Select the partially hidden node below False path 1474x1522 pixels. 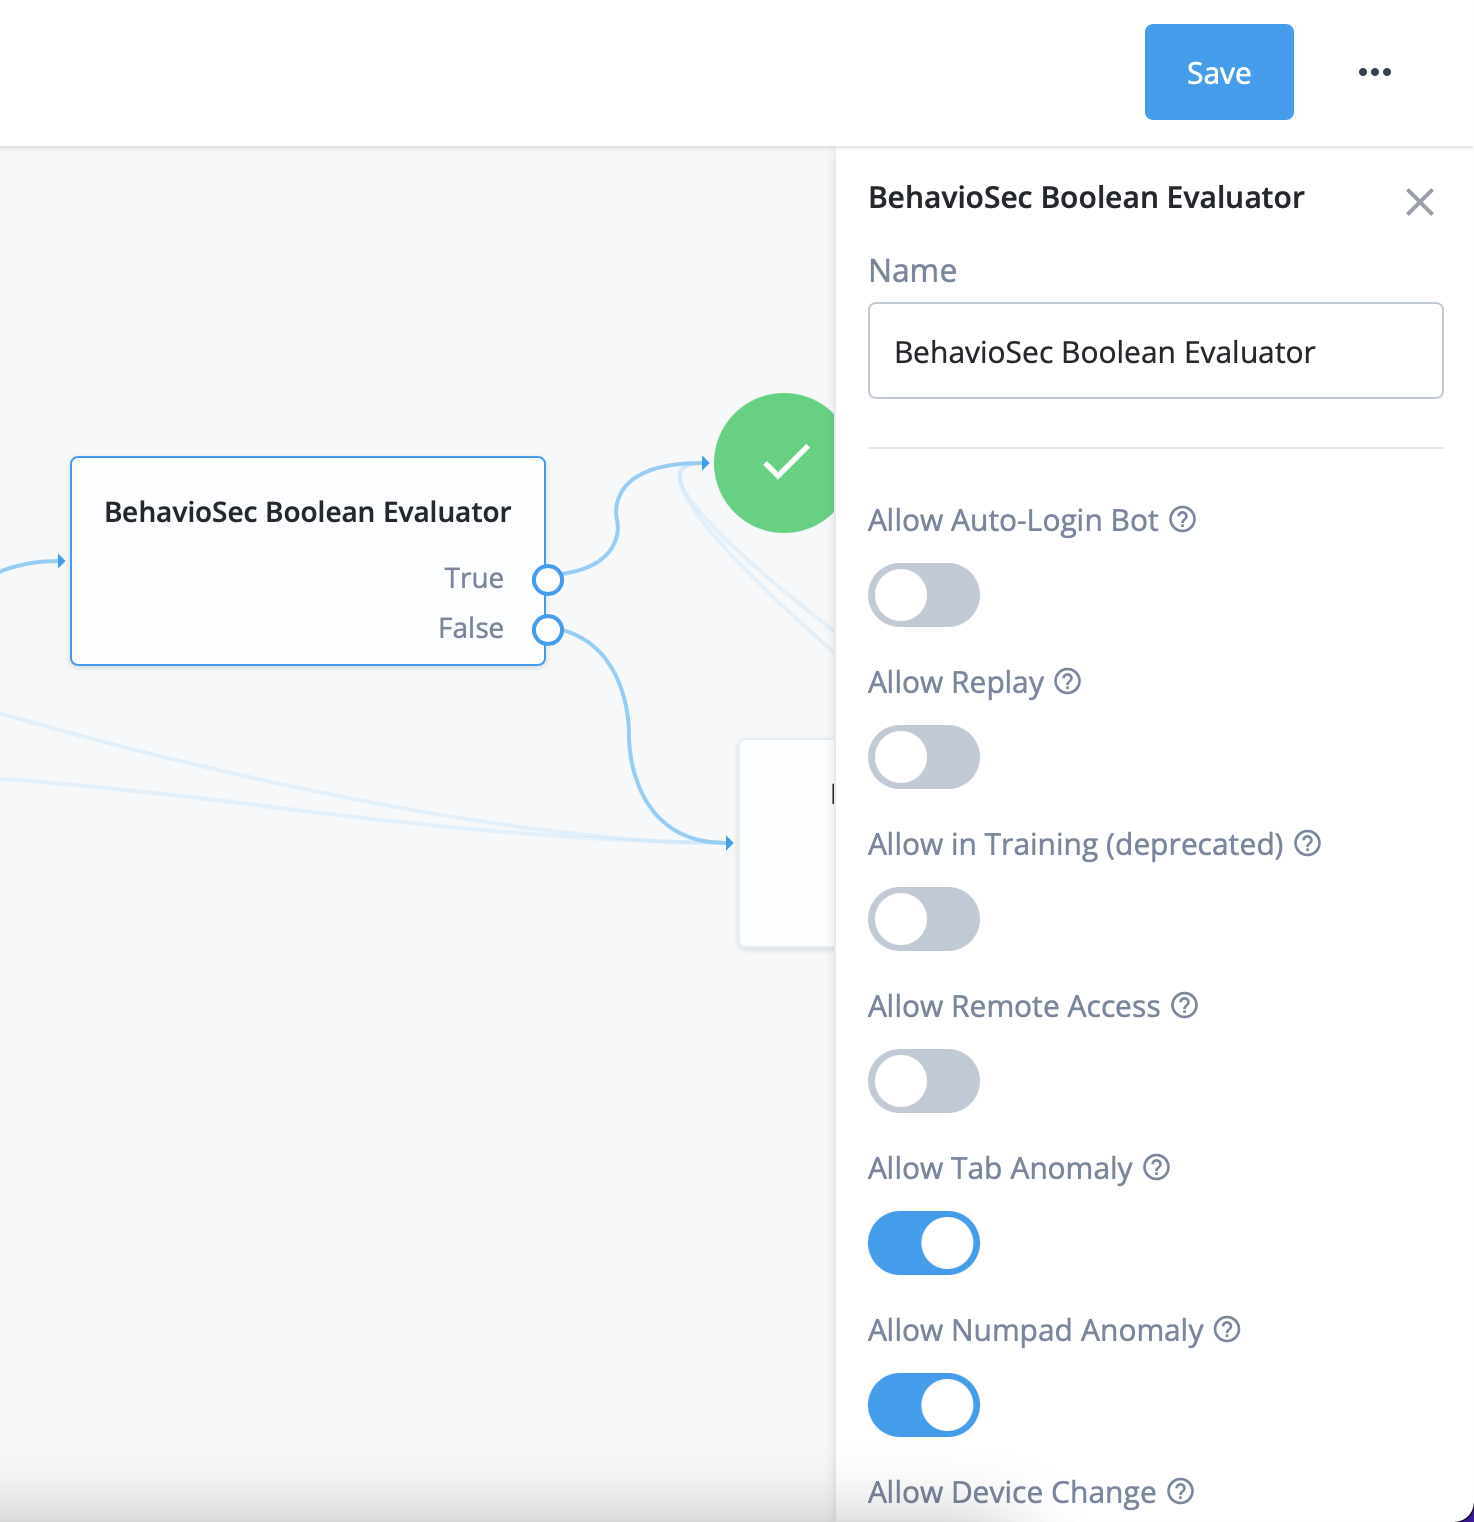click(787, 843)
